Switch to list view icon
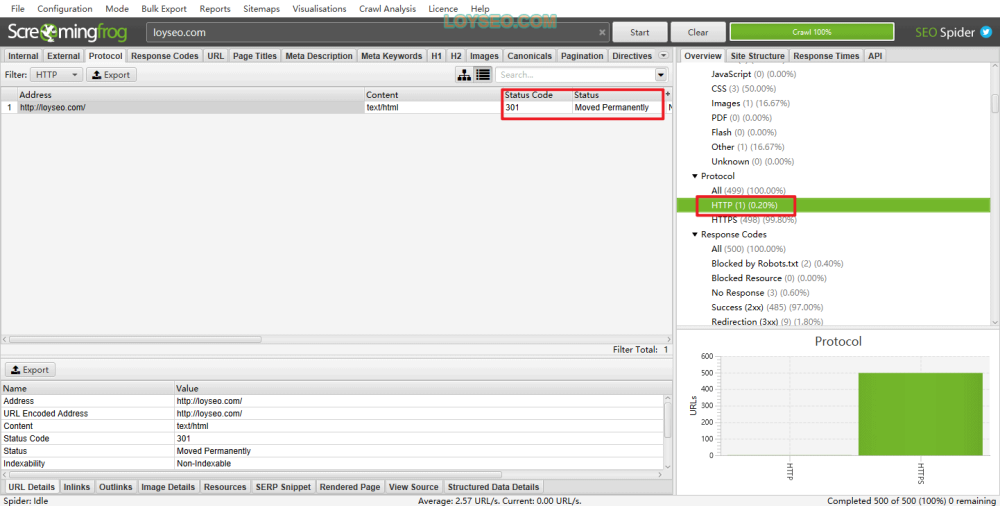 483,75
